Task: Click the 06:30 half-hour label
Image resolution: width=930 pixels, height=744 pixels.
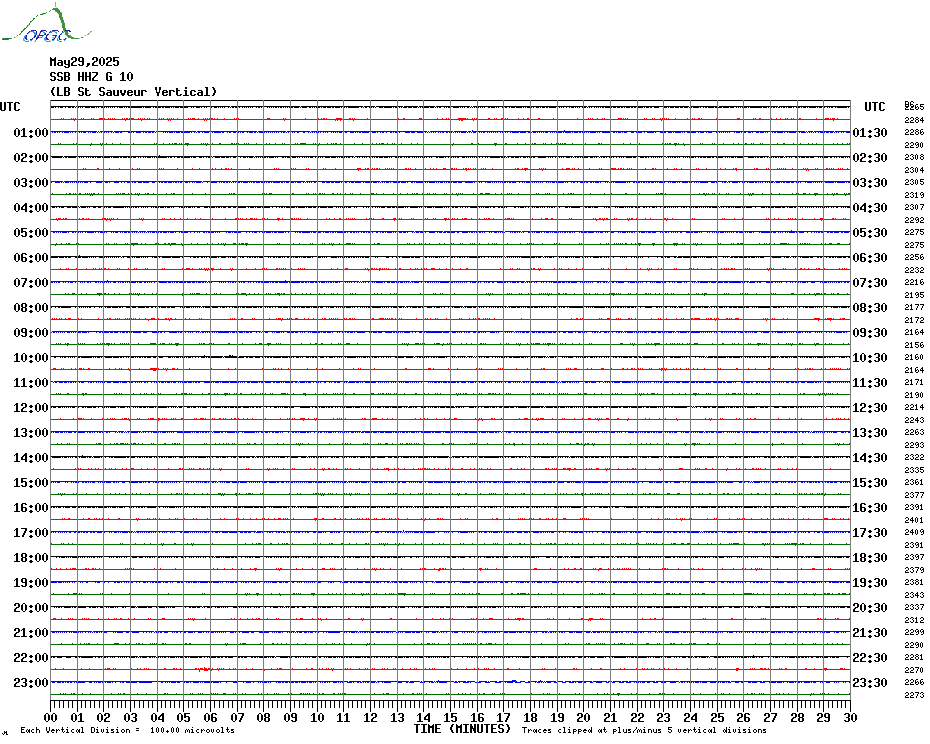Action: 870,257
